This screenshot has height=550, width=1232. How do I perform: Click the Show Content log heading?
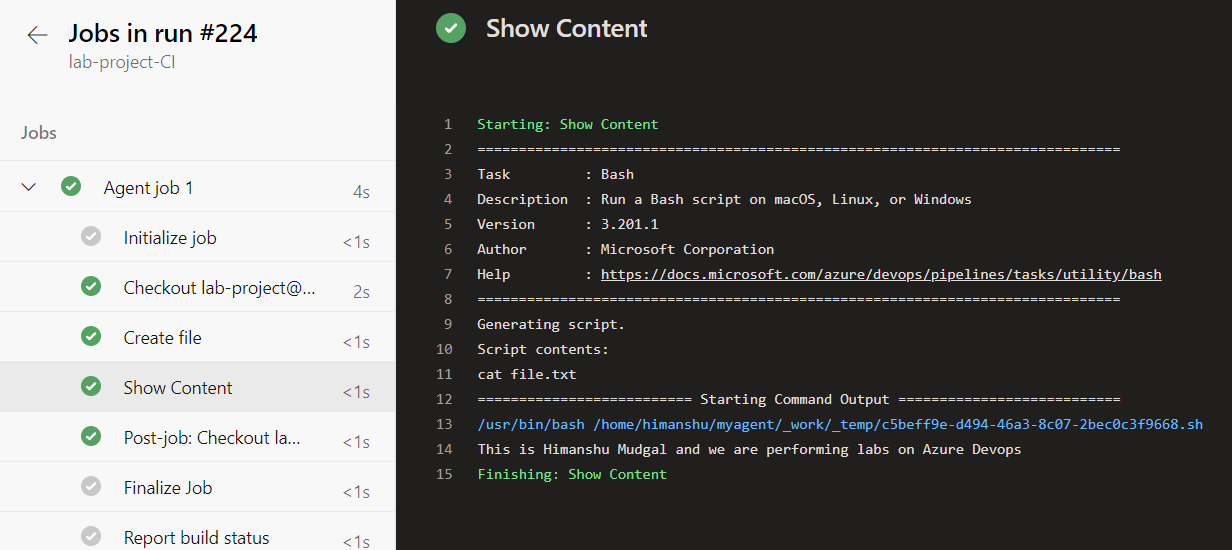(567, 29)
